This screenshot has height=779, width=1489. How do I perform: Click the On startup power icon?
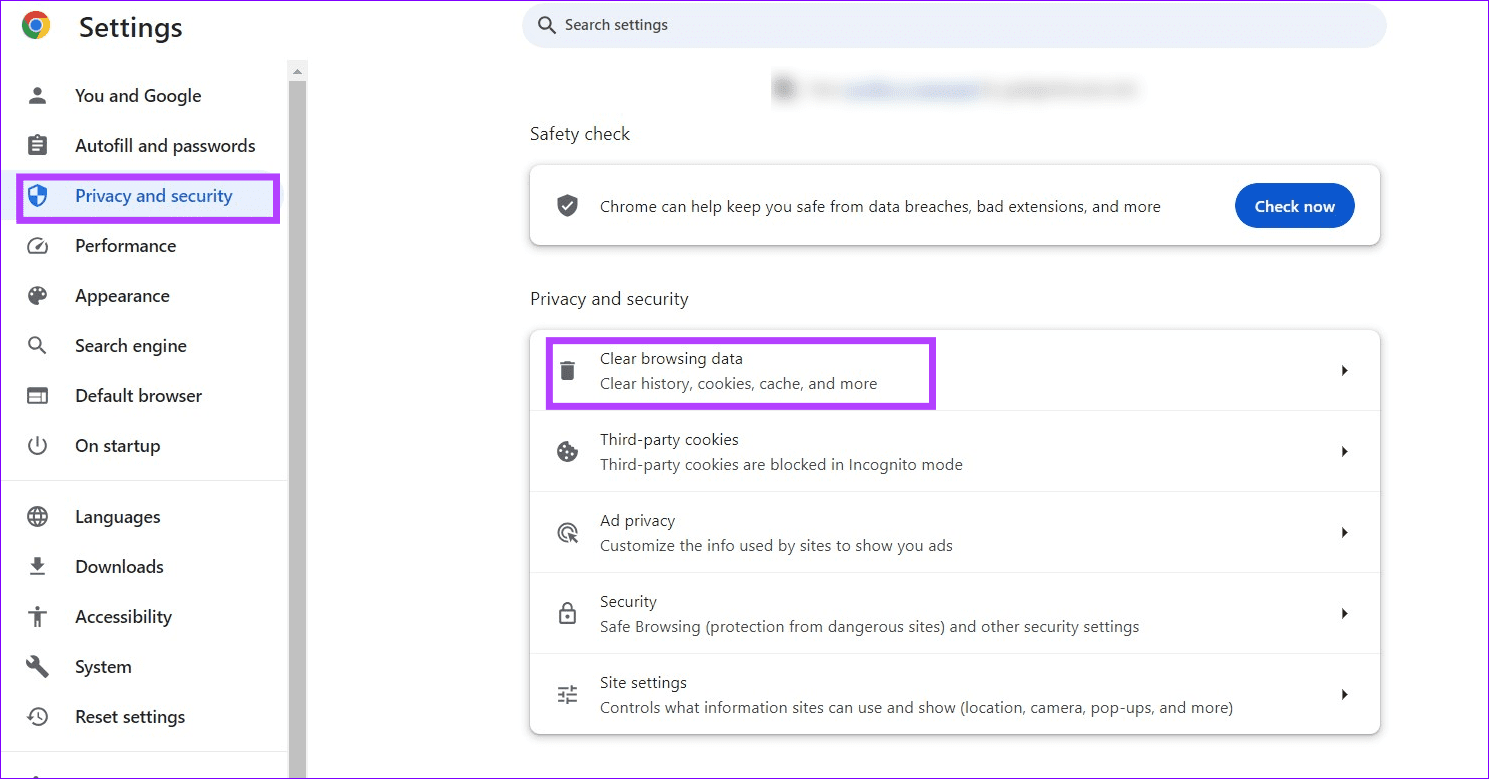(x=37, y=445)
